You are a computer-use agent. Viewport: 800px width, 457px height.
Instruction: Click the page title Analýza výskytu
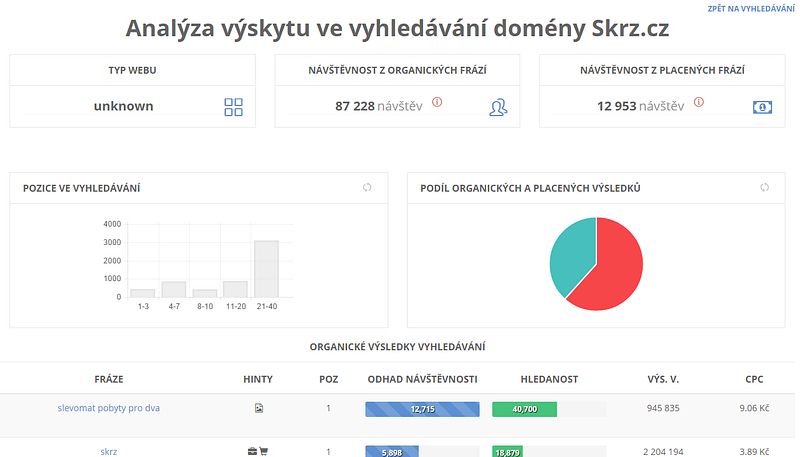pyautogui.click(x=397, y=28)
